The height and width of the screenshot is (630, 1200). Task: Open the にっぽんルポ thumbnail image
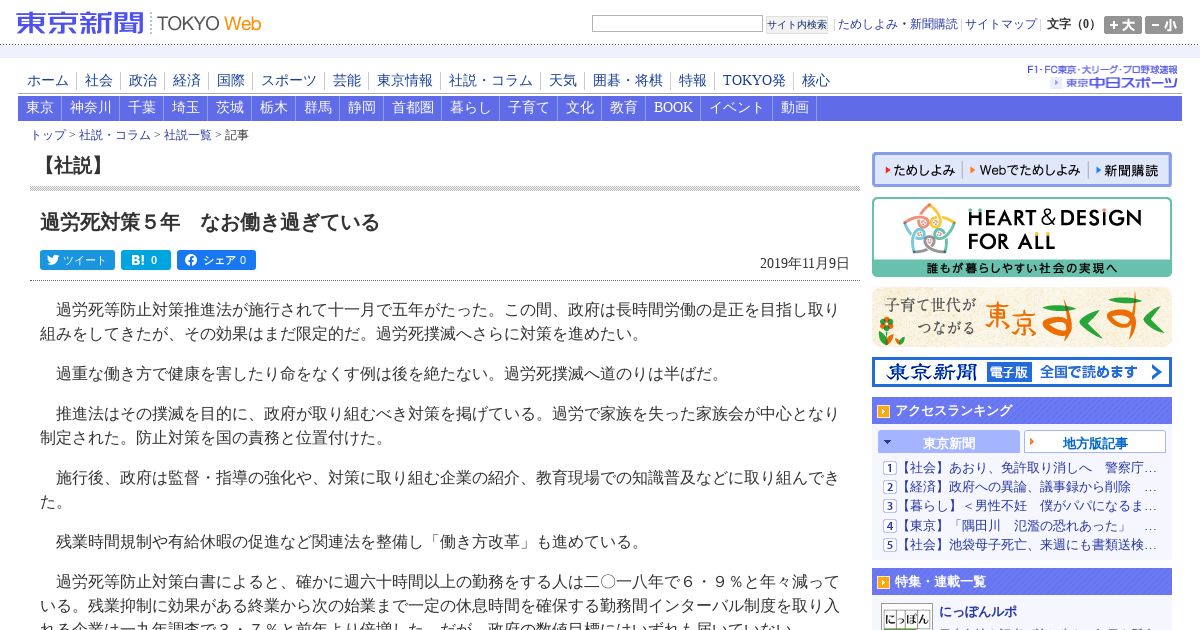tap(907, 617)
